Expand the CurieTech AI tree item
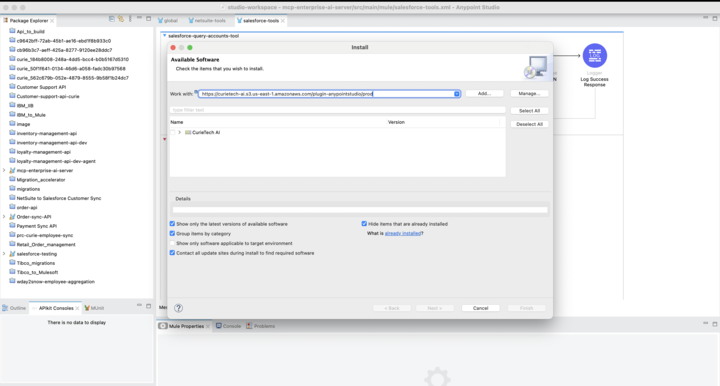 [180, 132]
